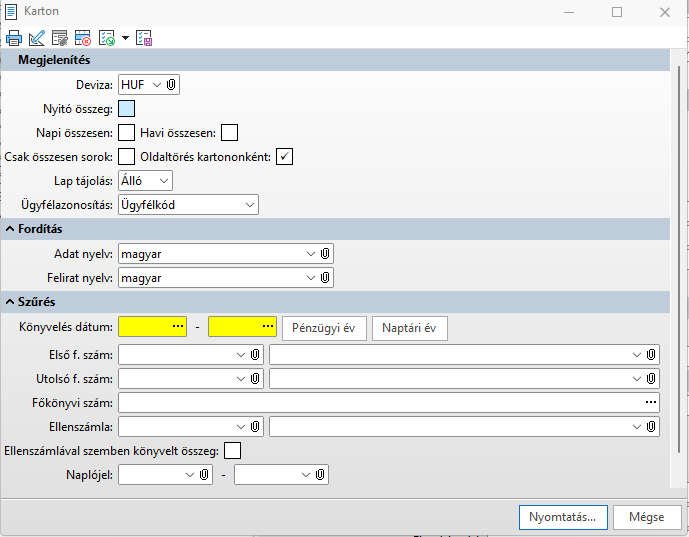Open date picker dots in second Könyvelés dátum
This screenshot has width=689, height=537.
tap(268, 327)
